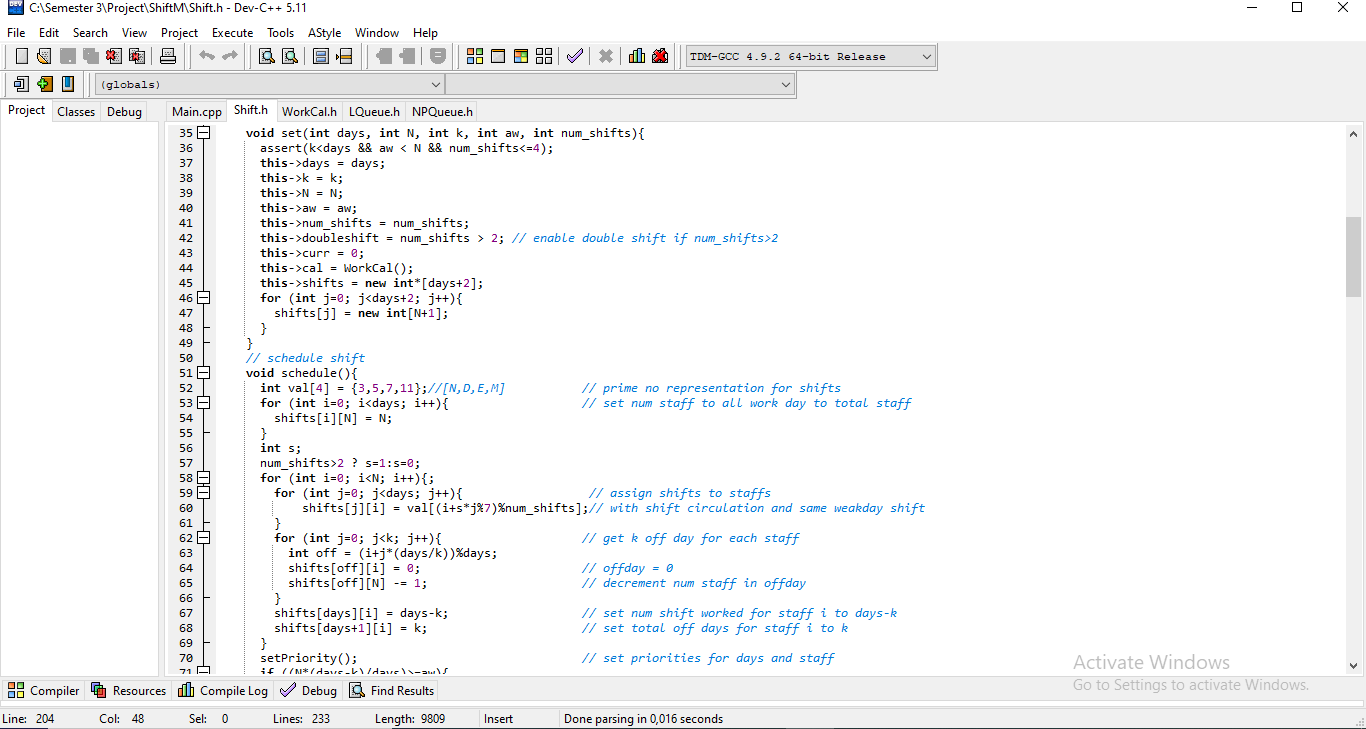Click the Open file icon
This screenshot has height=729, width=1366.
[44, 56]
